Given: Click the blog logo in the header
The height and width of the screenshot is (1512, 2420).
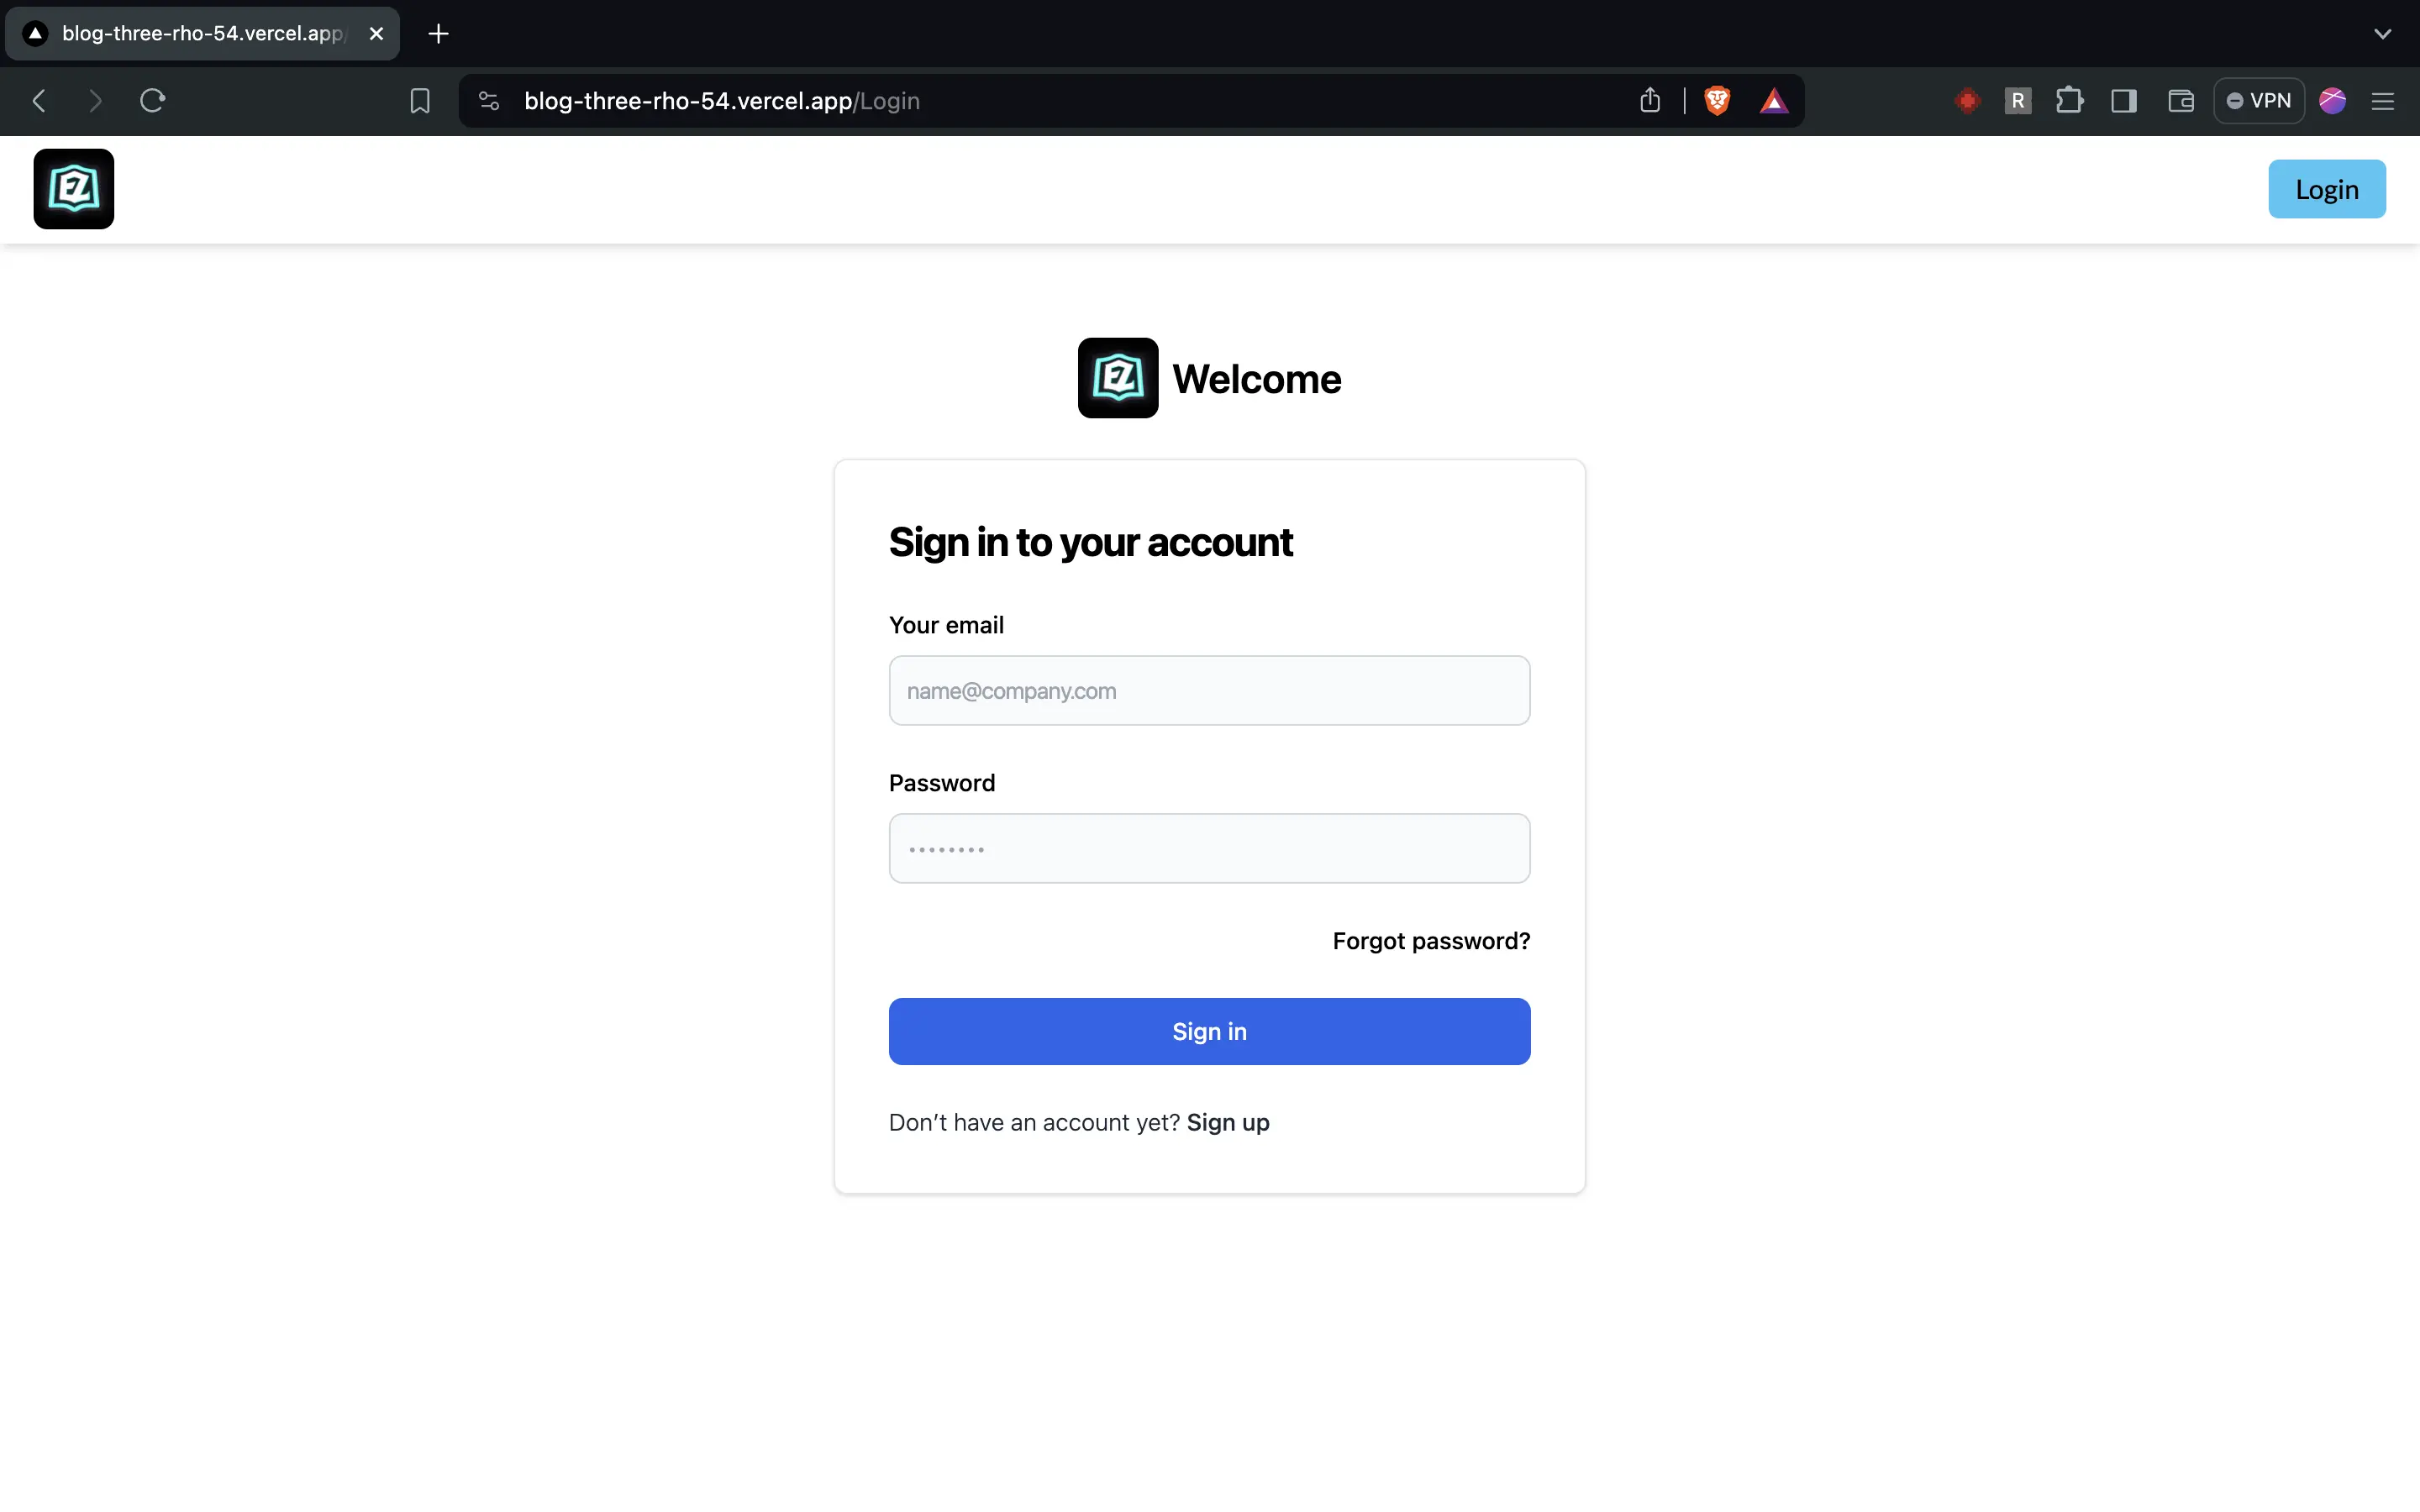Looking at the screenshot, I should 74,189.
